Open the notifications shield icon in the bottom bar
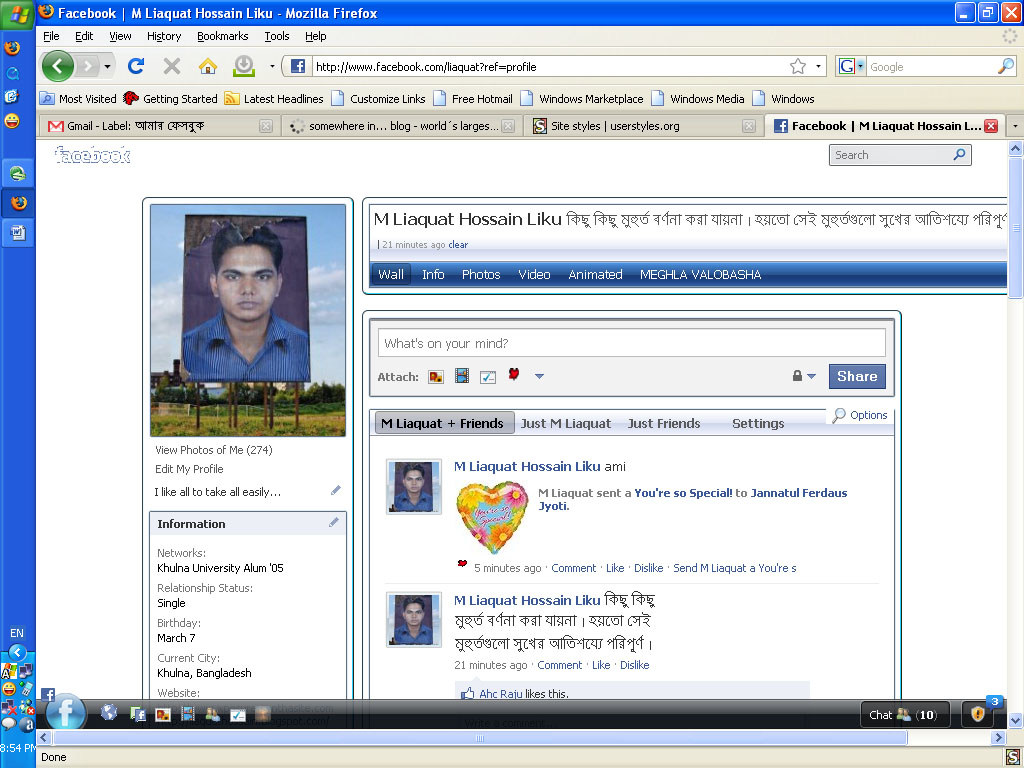The width and height of the screenshot is (1024, 768). [x=978, y=714]
